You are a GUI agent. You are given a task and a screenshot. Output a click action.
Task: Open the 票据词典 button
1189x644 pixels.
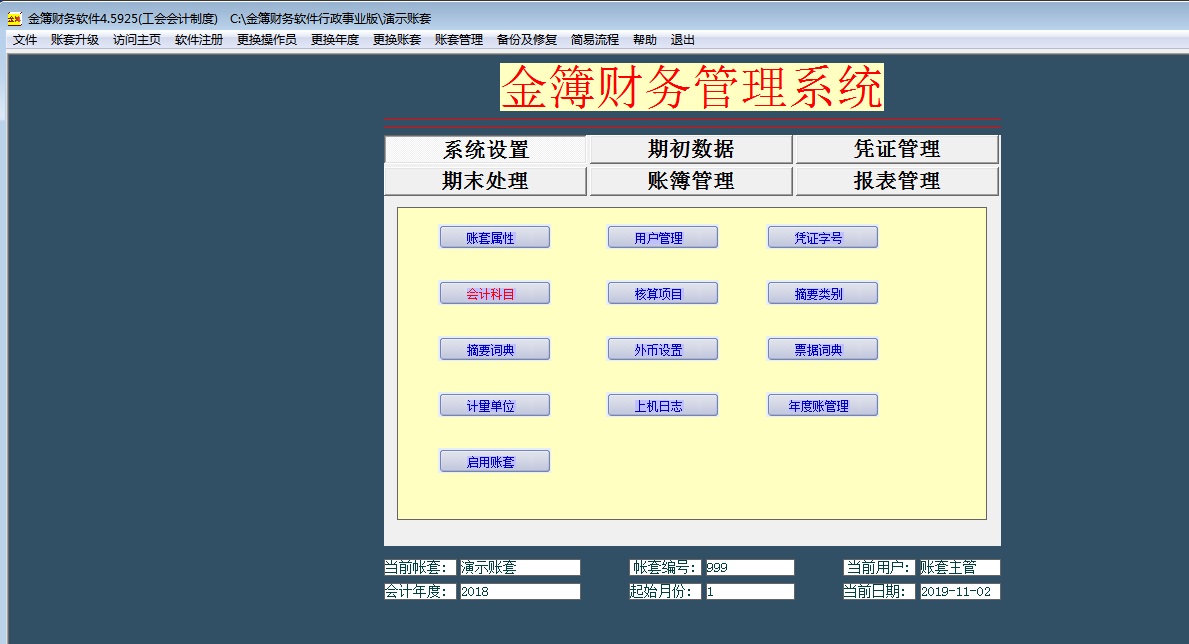tap(823, 350)
